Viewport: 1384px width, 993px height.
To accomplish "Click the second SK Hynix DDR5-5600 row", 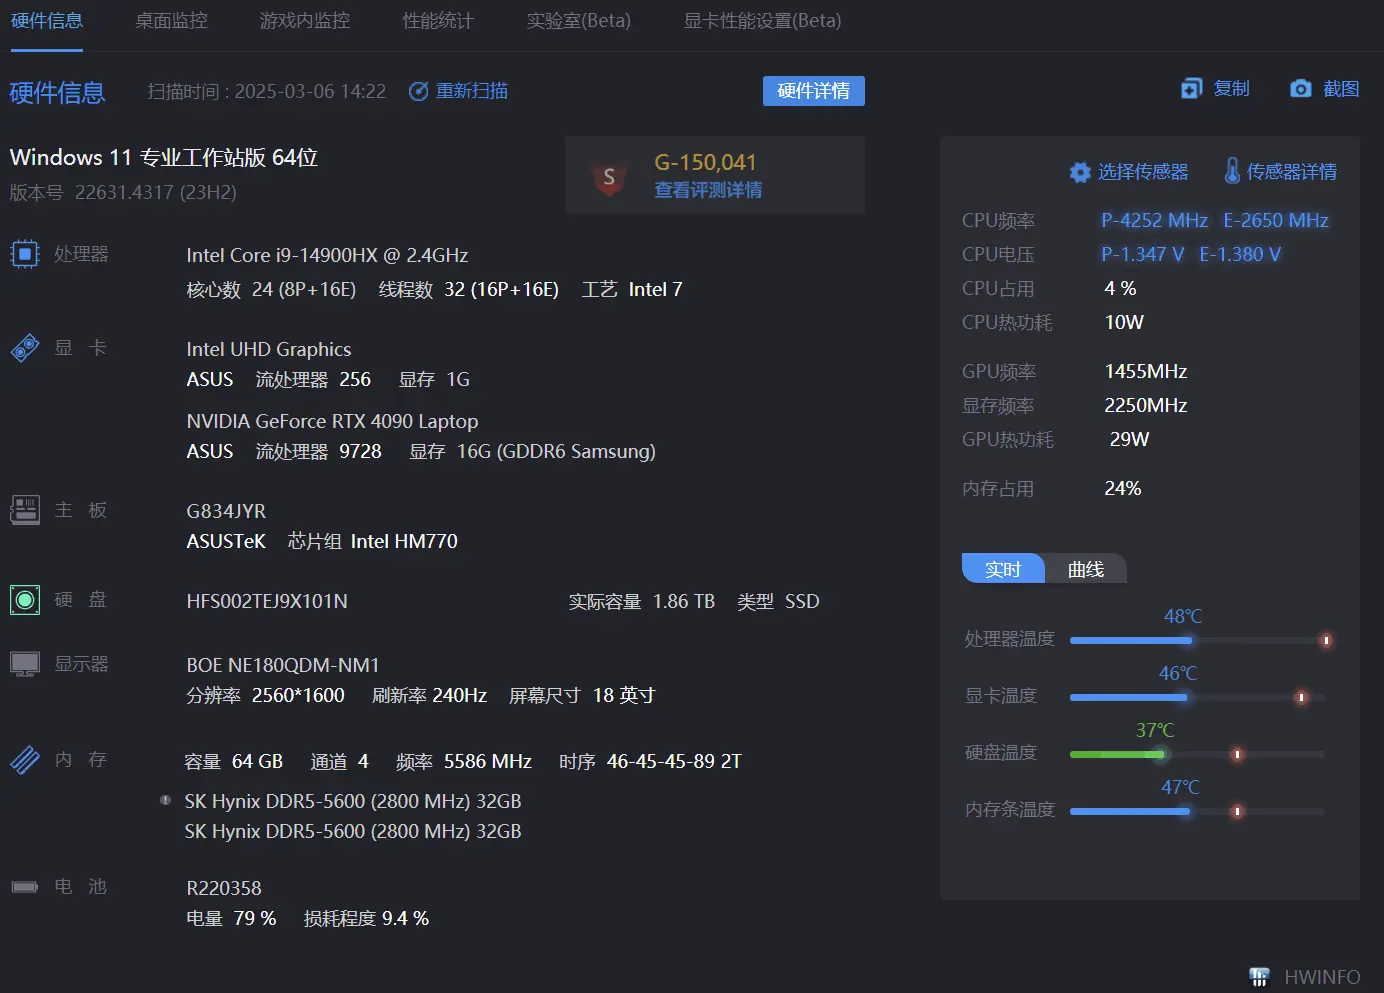I will coord(353,831).
